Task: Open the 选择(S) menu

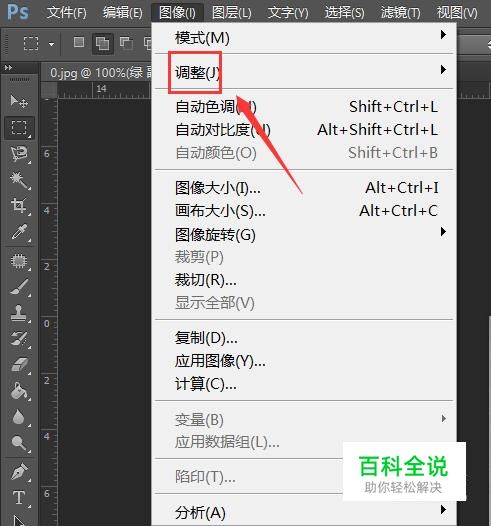Action: click(344, 13)
